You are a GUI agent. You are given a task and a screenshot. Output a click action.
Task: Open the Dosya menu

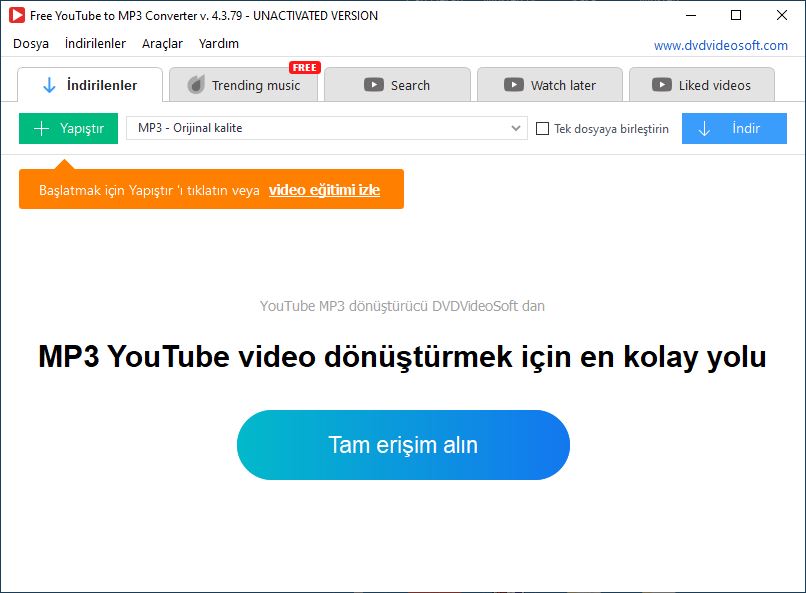(x=31, y=44)
